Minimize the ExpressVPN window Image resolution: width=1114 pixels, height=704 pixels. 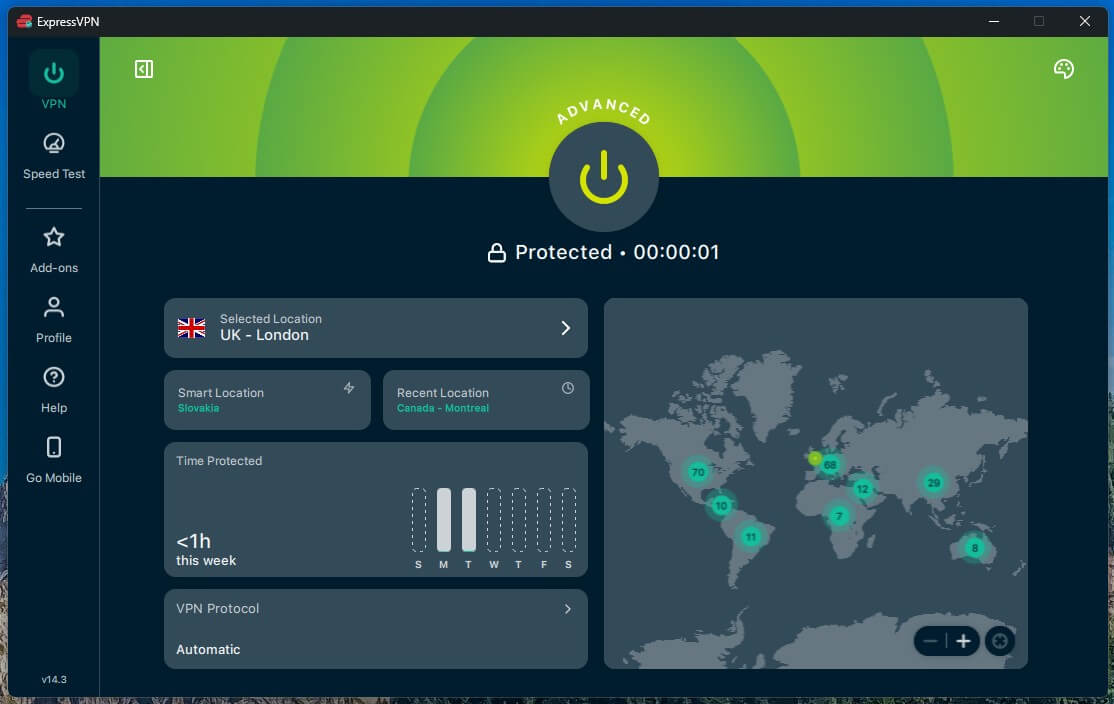click(994, 21)
